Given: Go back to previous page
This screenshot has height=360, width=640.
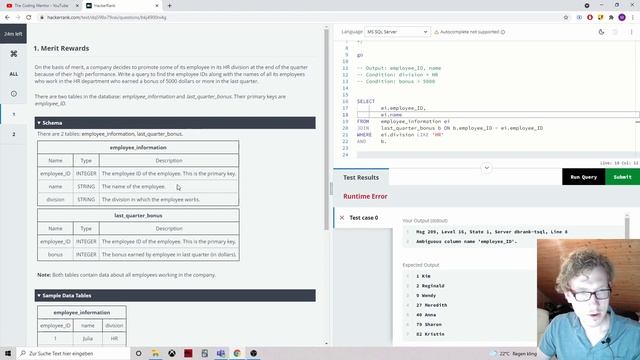Looking at the screenshot, I should pos(7,18).
